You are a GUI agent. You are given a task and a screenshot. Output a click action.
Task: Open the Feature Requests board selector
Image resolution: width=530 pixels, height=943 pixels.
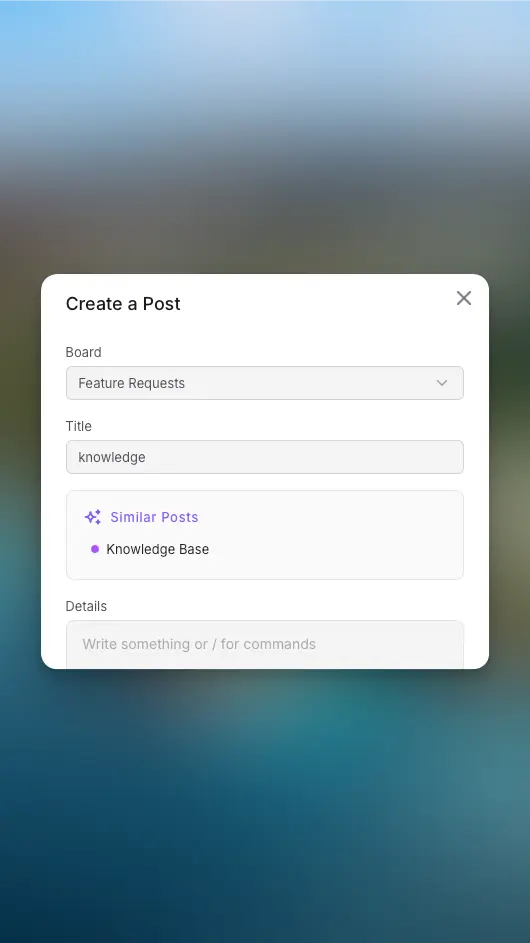265,383
